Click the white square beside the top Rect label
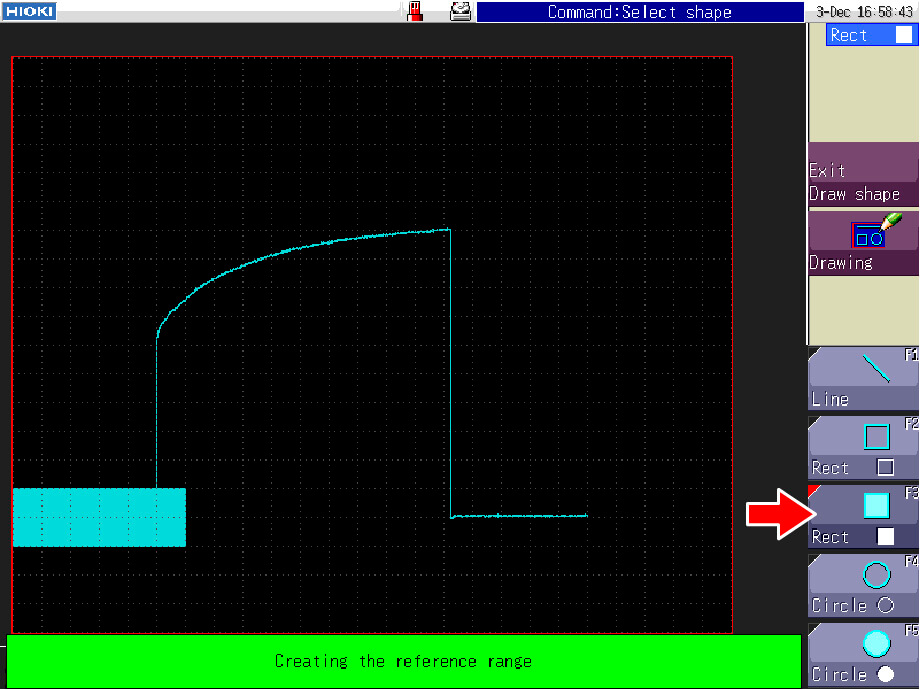This screenshot has height=690, width=920. (x=903, y=35)
